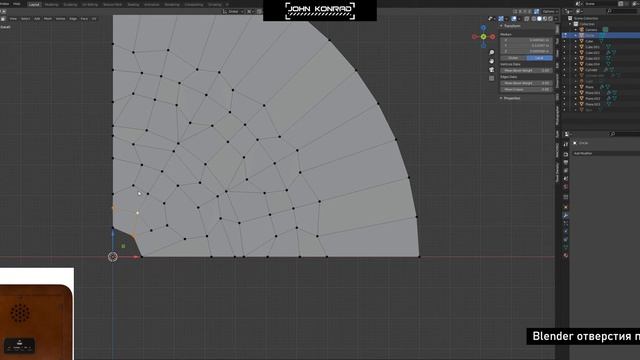Select the Global transform button
The width and height of the screenshot is (640, 360).
click(x=513, y=58)
